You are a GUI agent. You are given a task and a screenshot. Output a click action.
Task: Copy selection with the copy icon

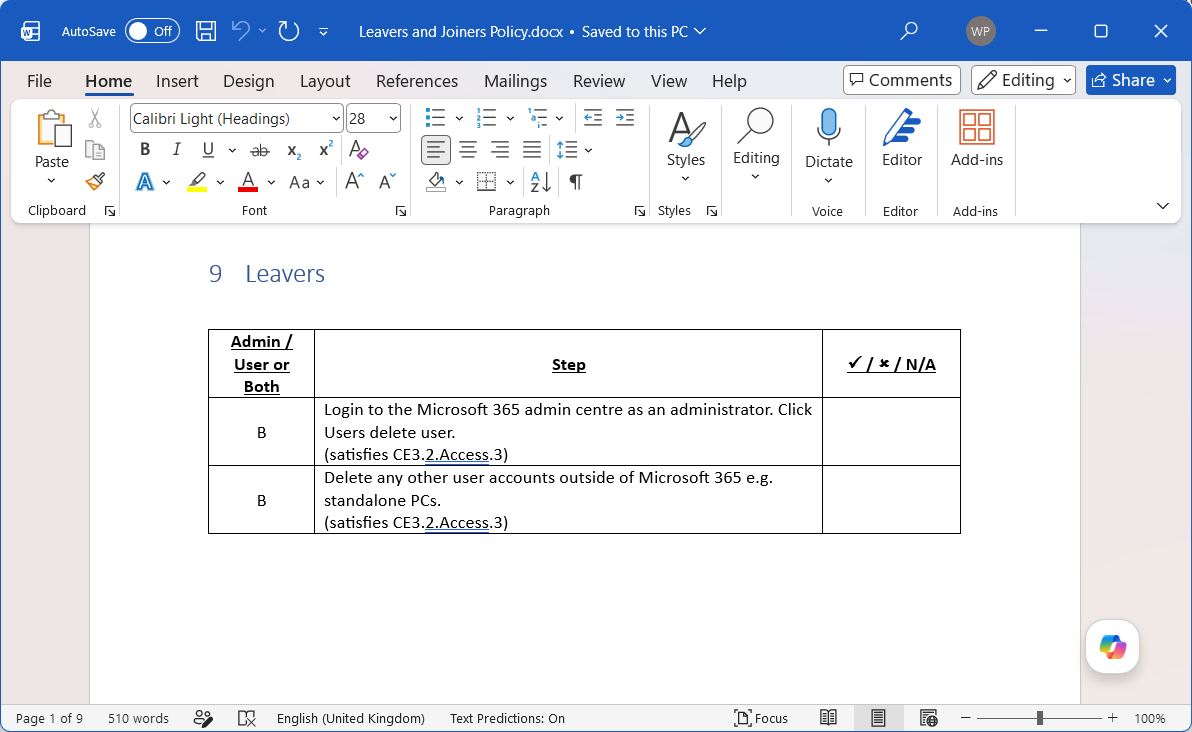[x=94, y=150]
